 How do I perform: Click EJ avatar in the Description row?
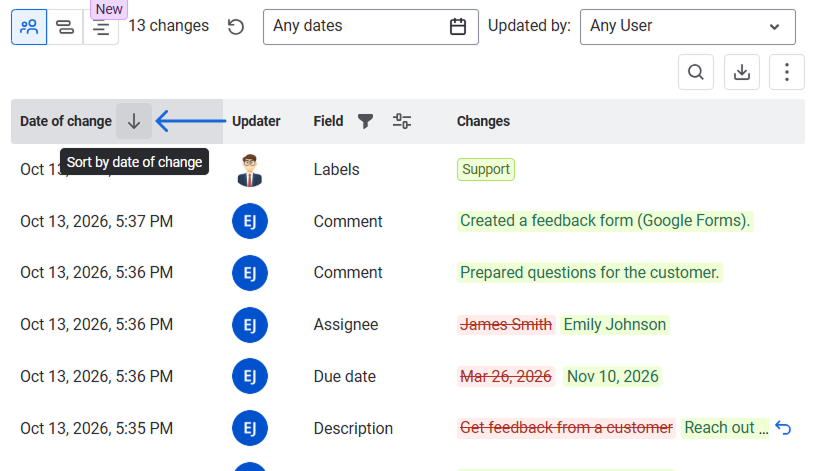tap(250, 428)
